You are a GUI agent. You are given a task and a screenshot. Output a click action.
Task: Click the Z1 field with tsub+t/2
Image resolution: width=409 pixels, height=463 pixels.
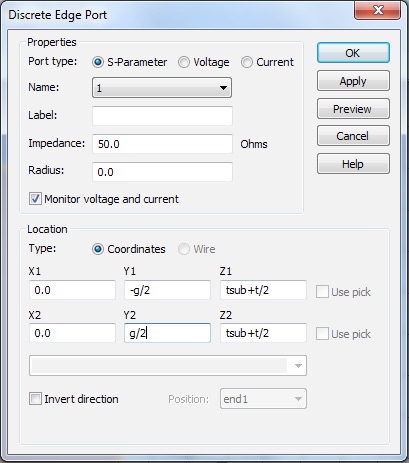[x=263, y=290]
